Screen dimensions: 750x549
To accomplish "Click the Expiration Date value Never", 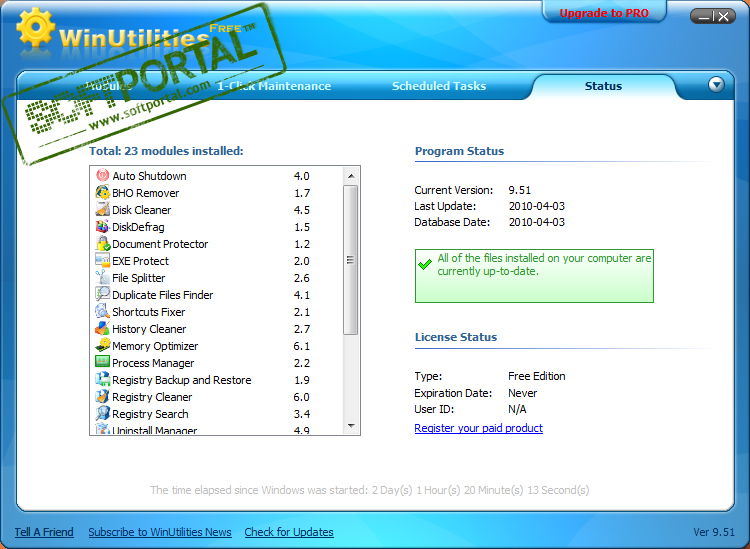I will click(x=522, y=393).
